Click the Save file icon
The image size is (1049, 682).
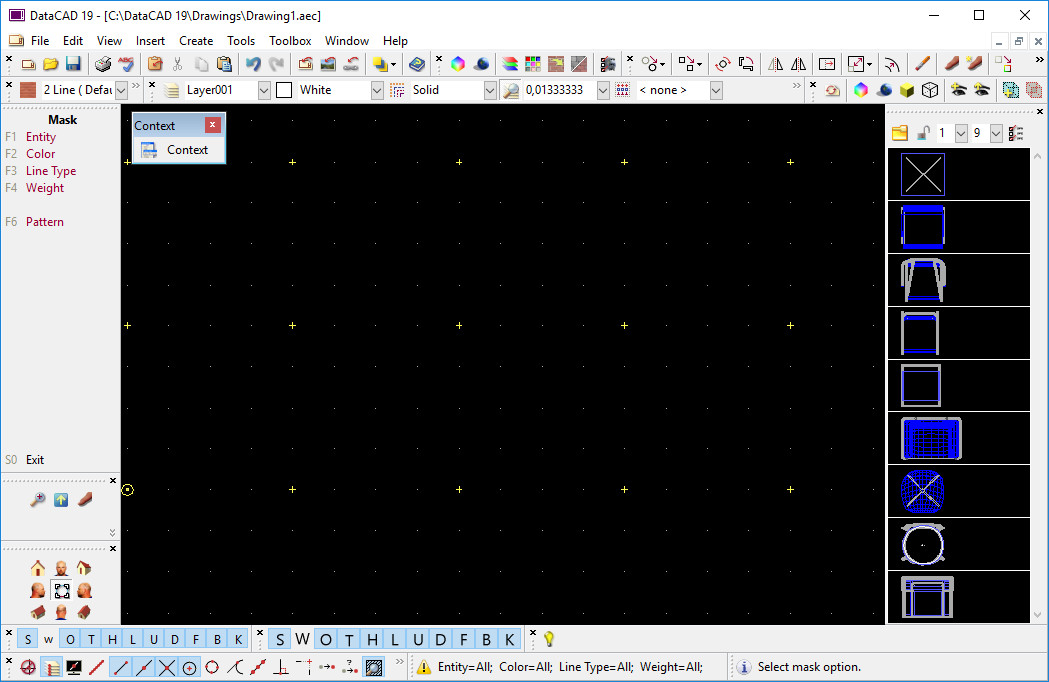point(73,64)
